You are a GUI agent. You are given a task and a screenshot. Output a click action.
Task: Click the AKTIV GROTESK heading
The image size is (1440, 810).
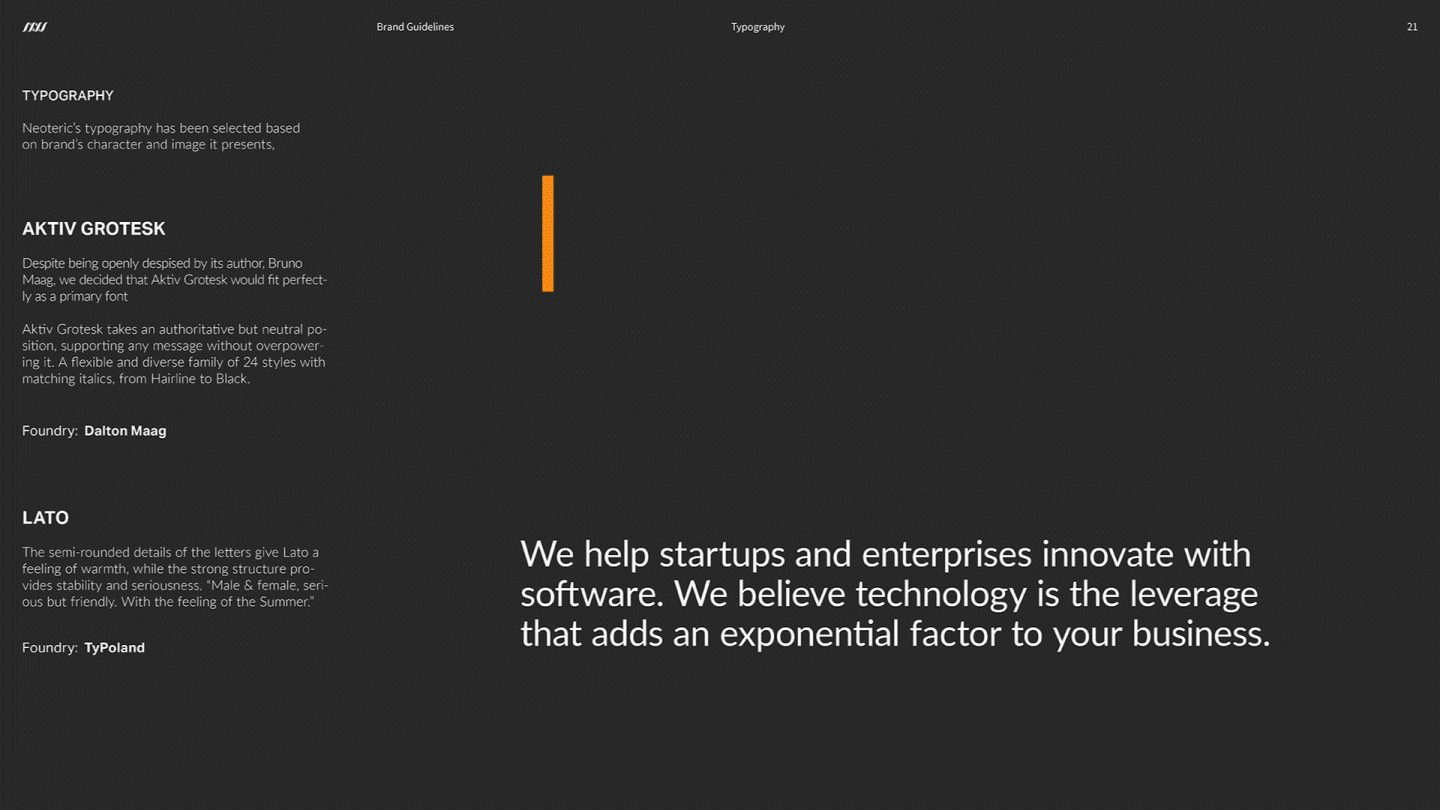tap(94, 229)
